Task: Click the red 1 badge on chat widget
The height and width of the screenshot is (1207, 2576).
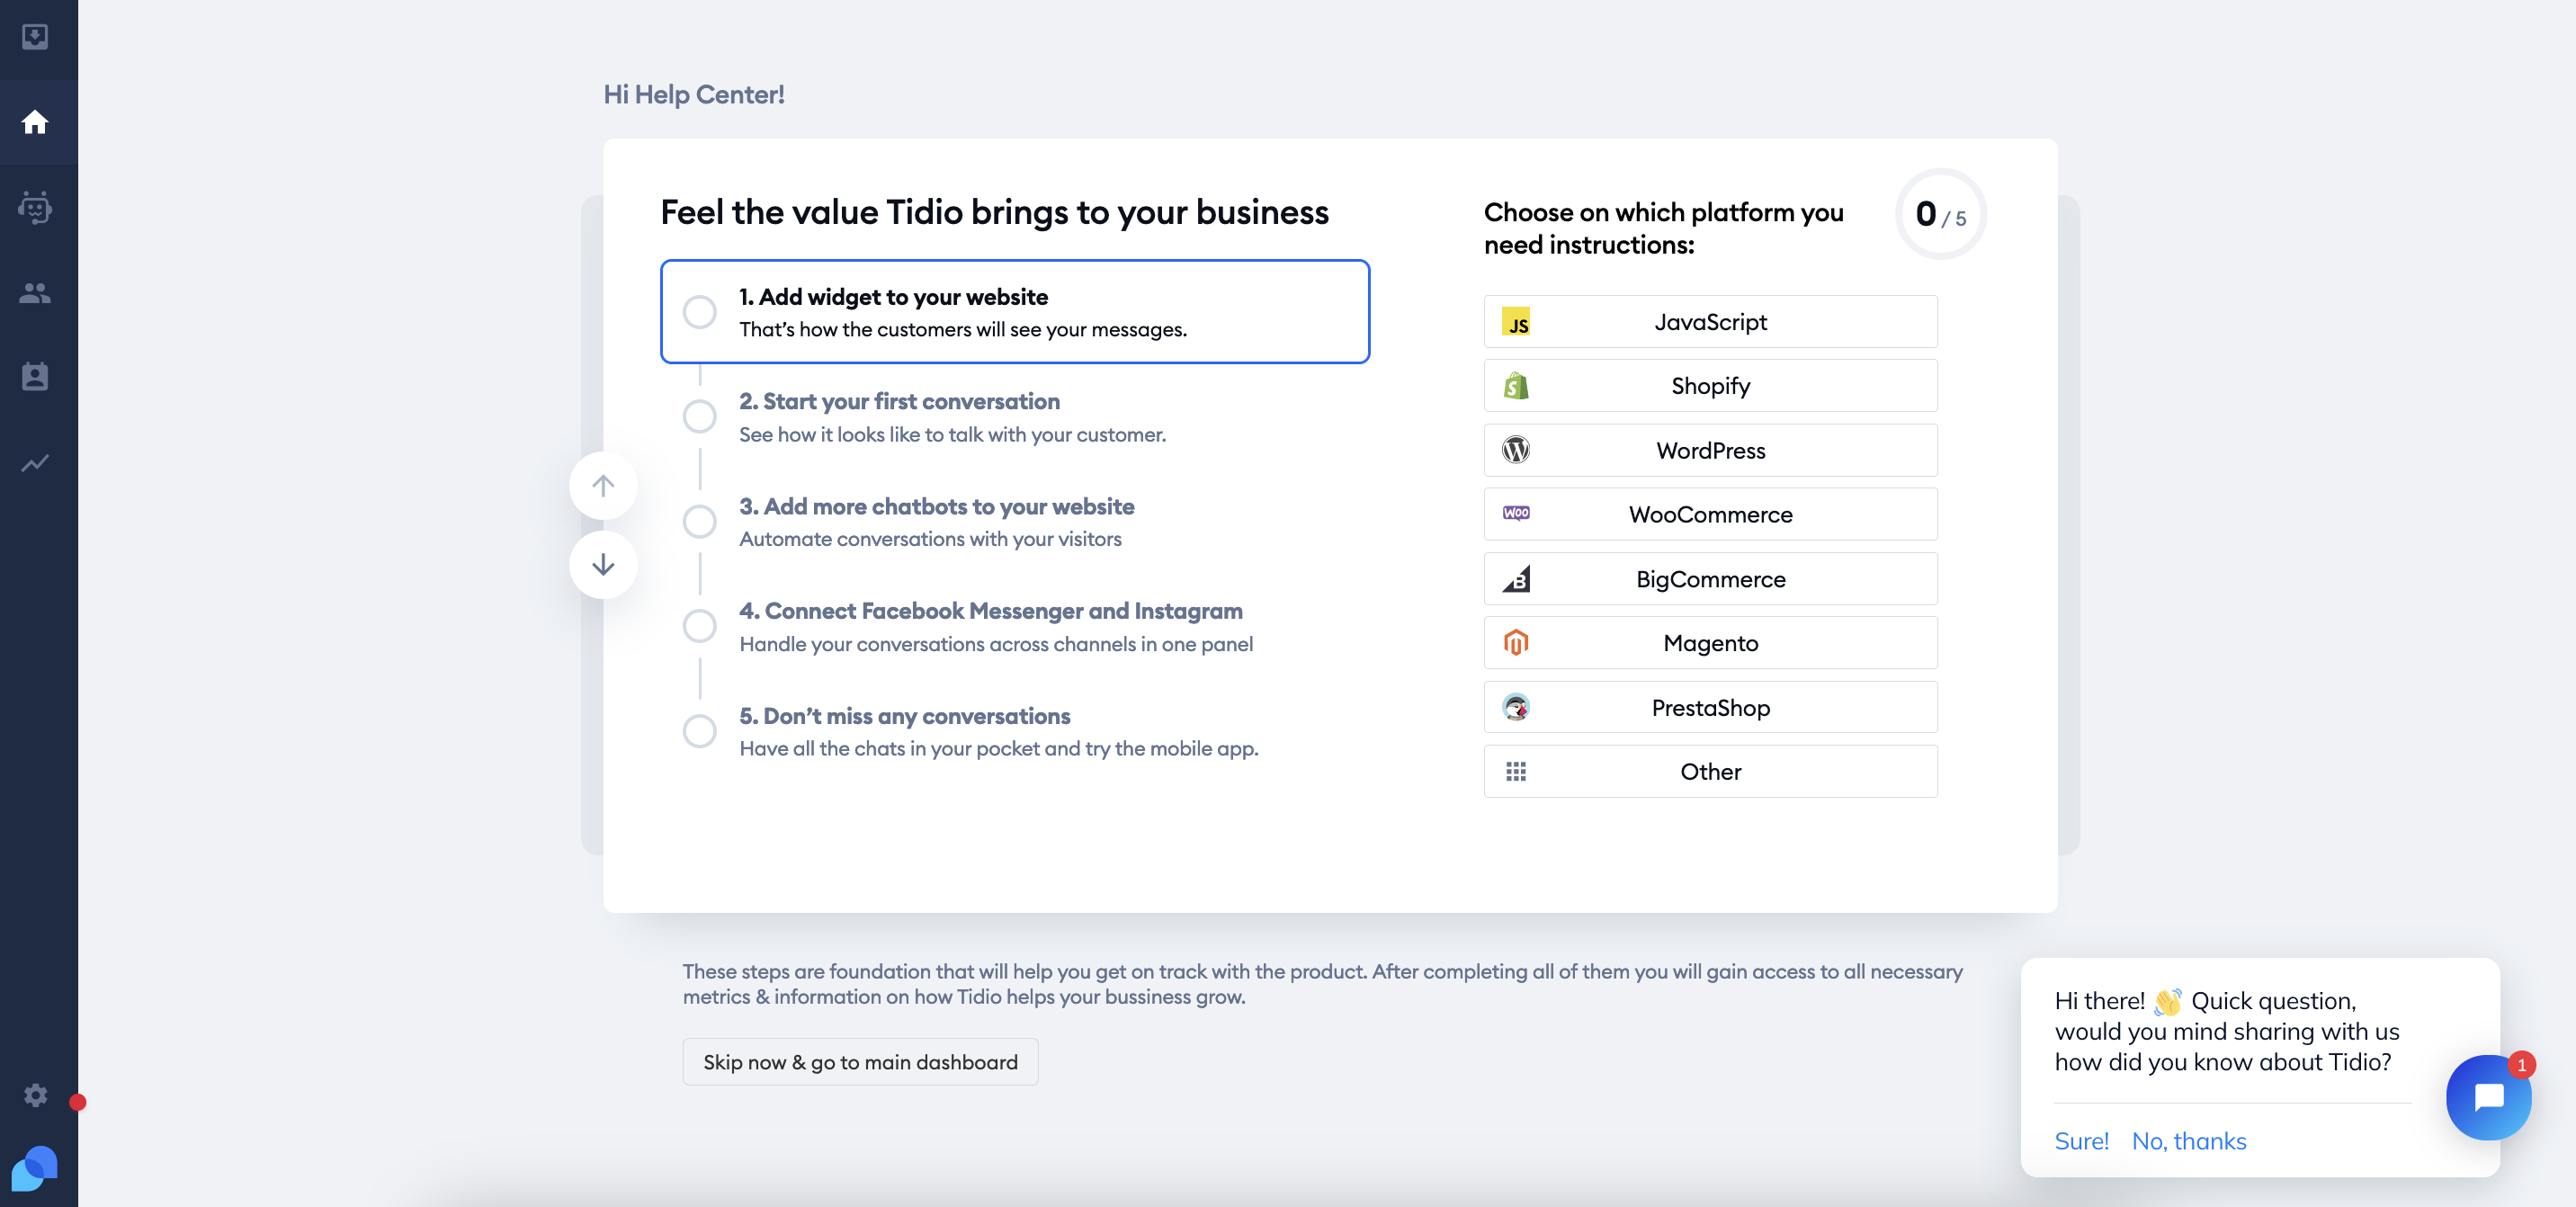Action: [x=2521, y=1065]
